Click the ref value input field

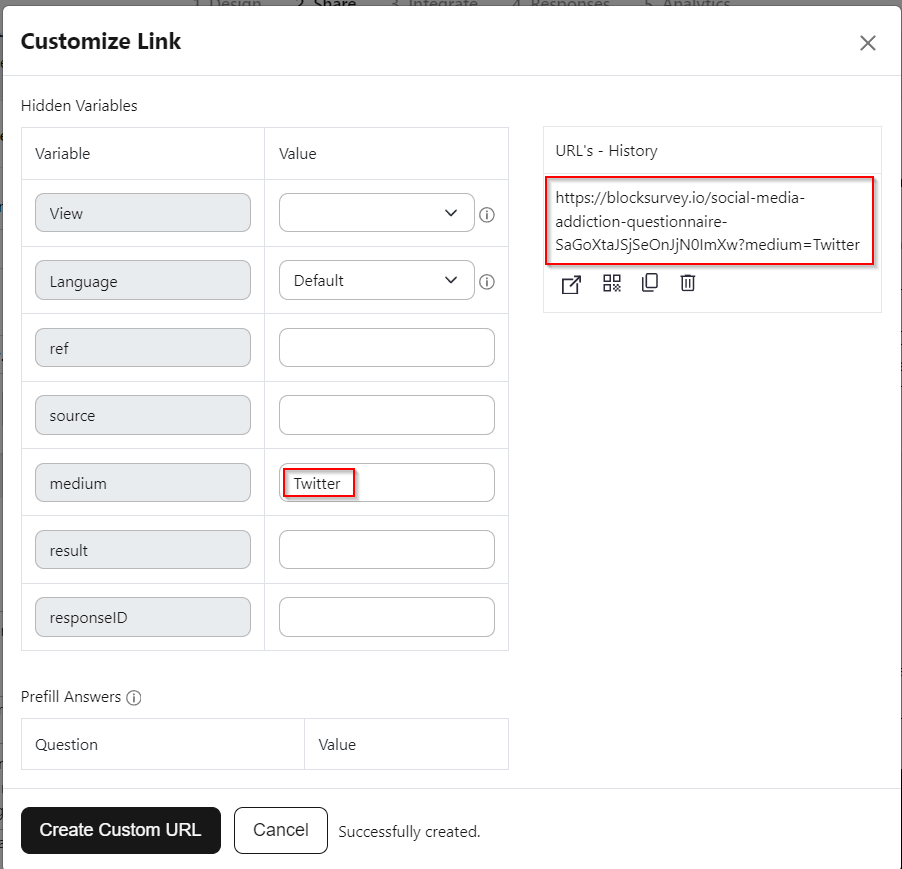pos(387,347)
